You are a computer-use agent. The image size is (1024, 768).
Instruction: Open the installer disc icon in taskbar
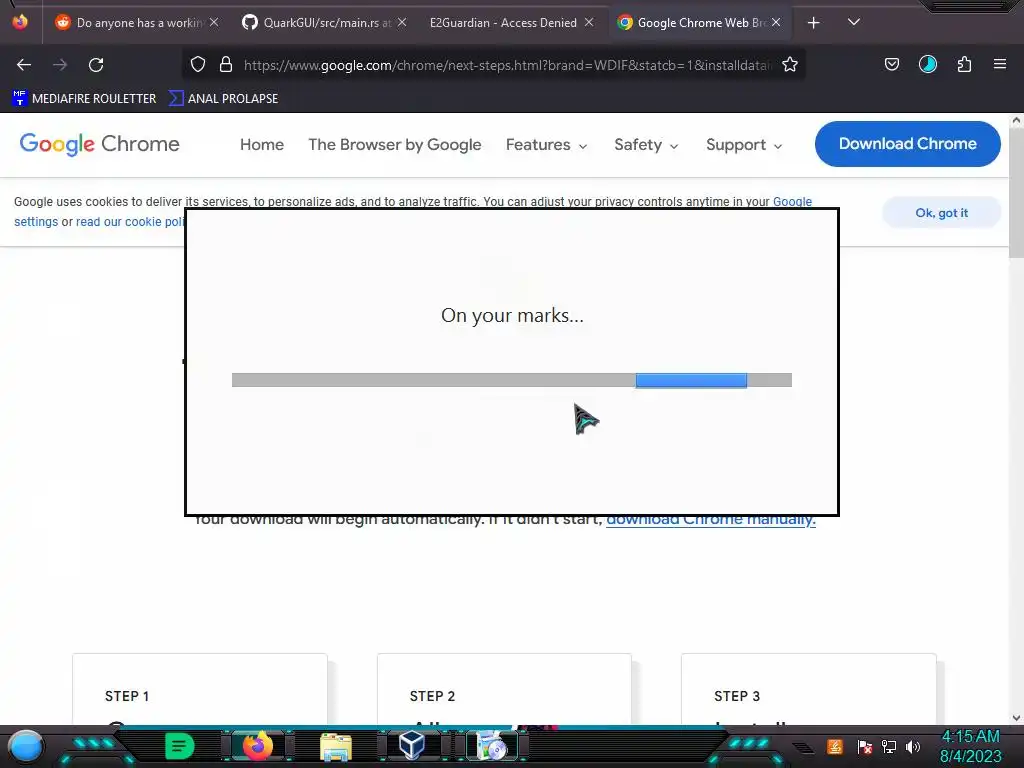pyautogui.click(x=492, y=746)
